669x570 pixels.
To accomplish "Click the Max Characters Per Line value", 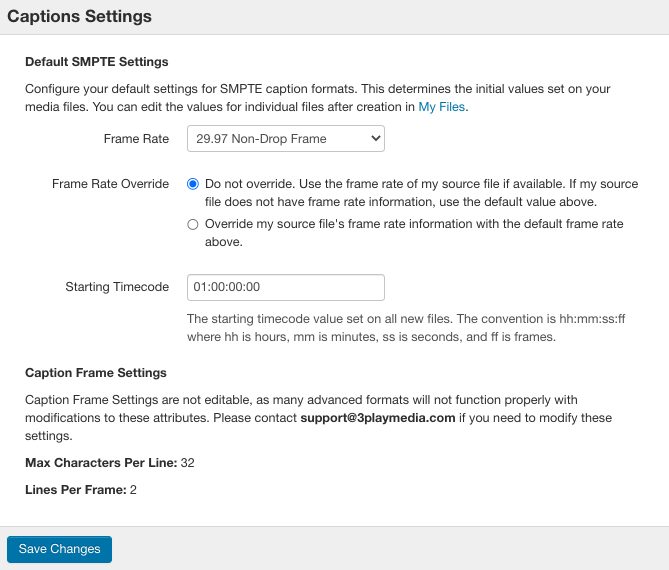I will coord(187,462).
